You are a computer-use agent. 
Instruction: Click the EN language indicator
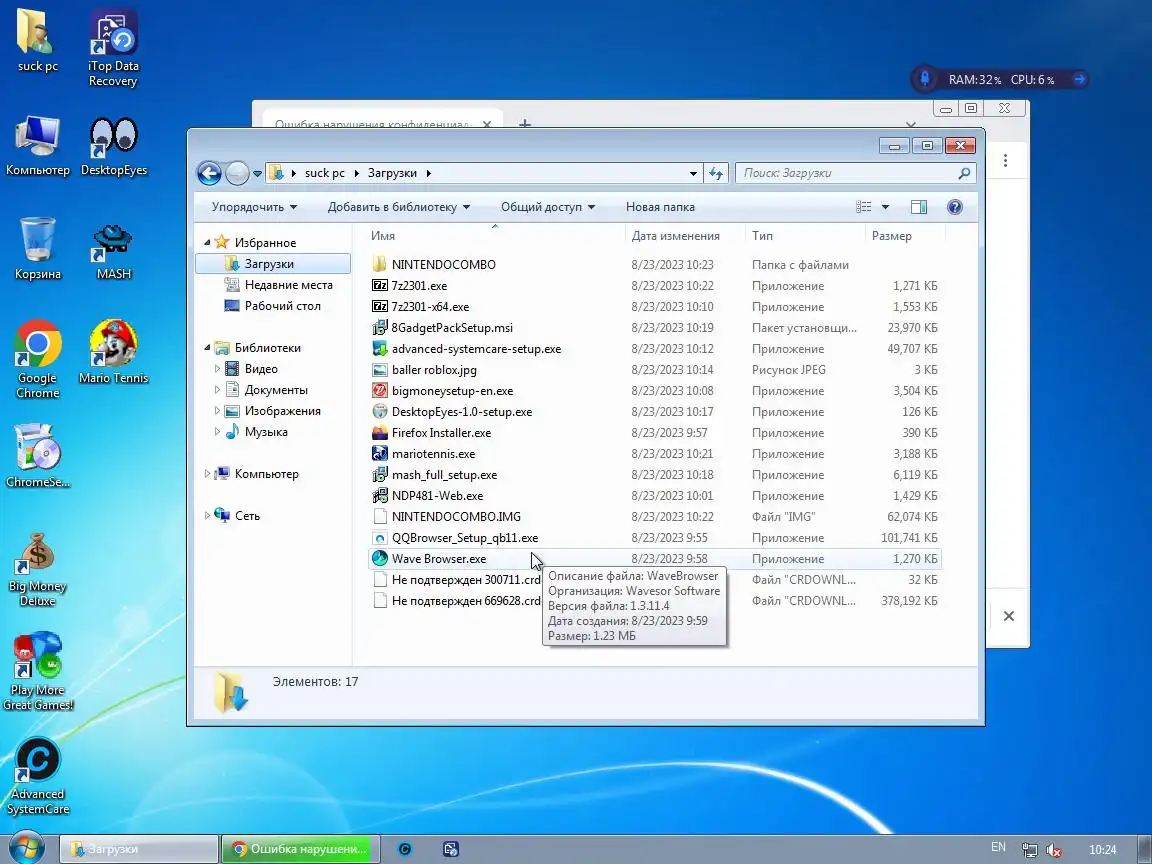pos(998,847)
